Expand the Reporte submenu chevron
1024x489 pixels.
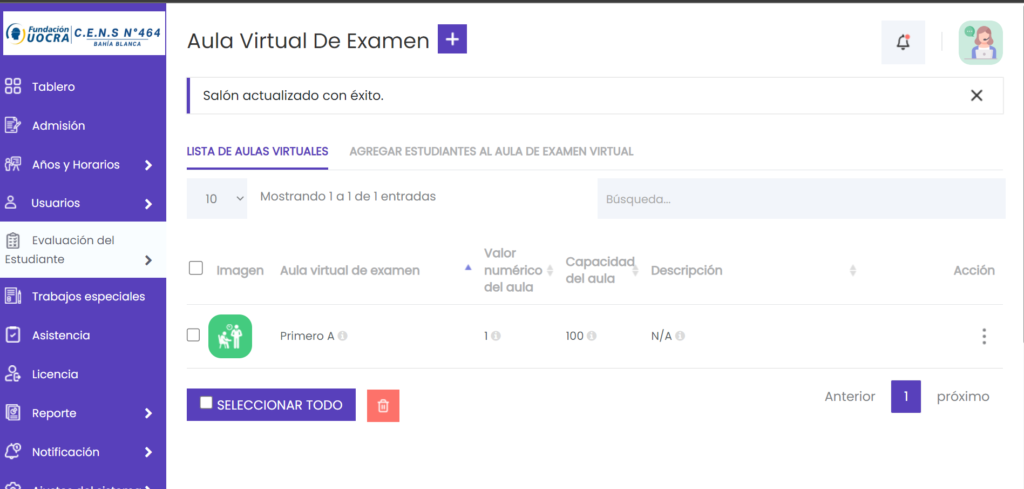pos(148,413)
